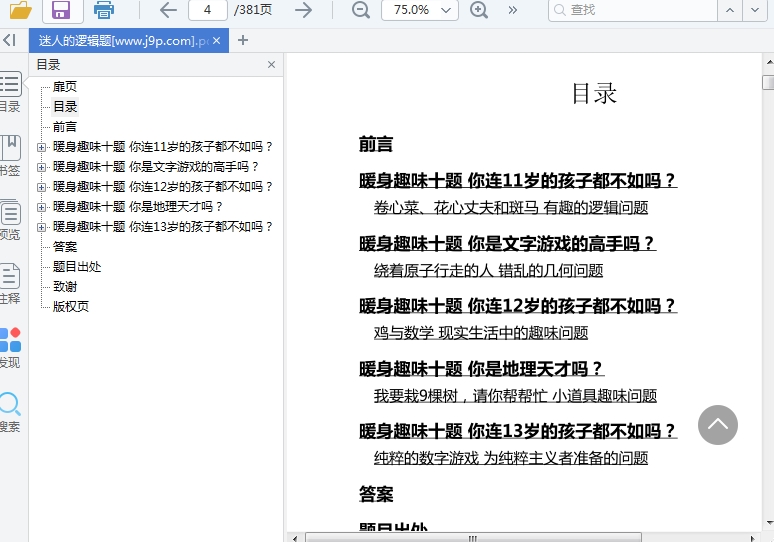Open the 发现 discover sidebar icon
The height and width of the screenshot is (542, 774).
point(10,348)
